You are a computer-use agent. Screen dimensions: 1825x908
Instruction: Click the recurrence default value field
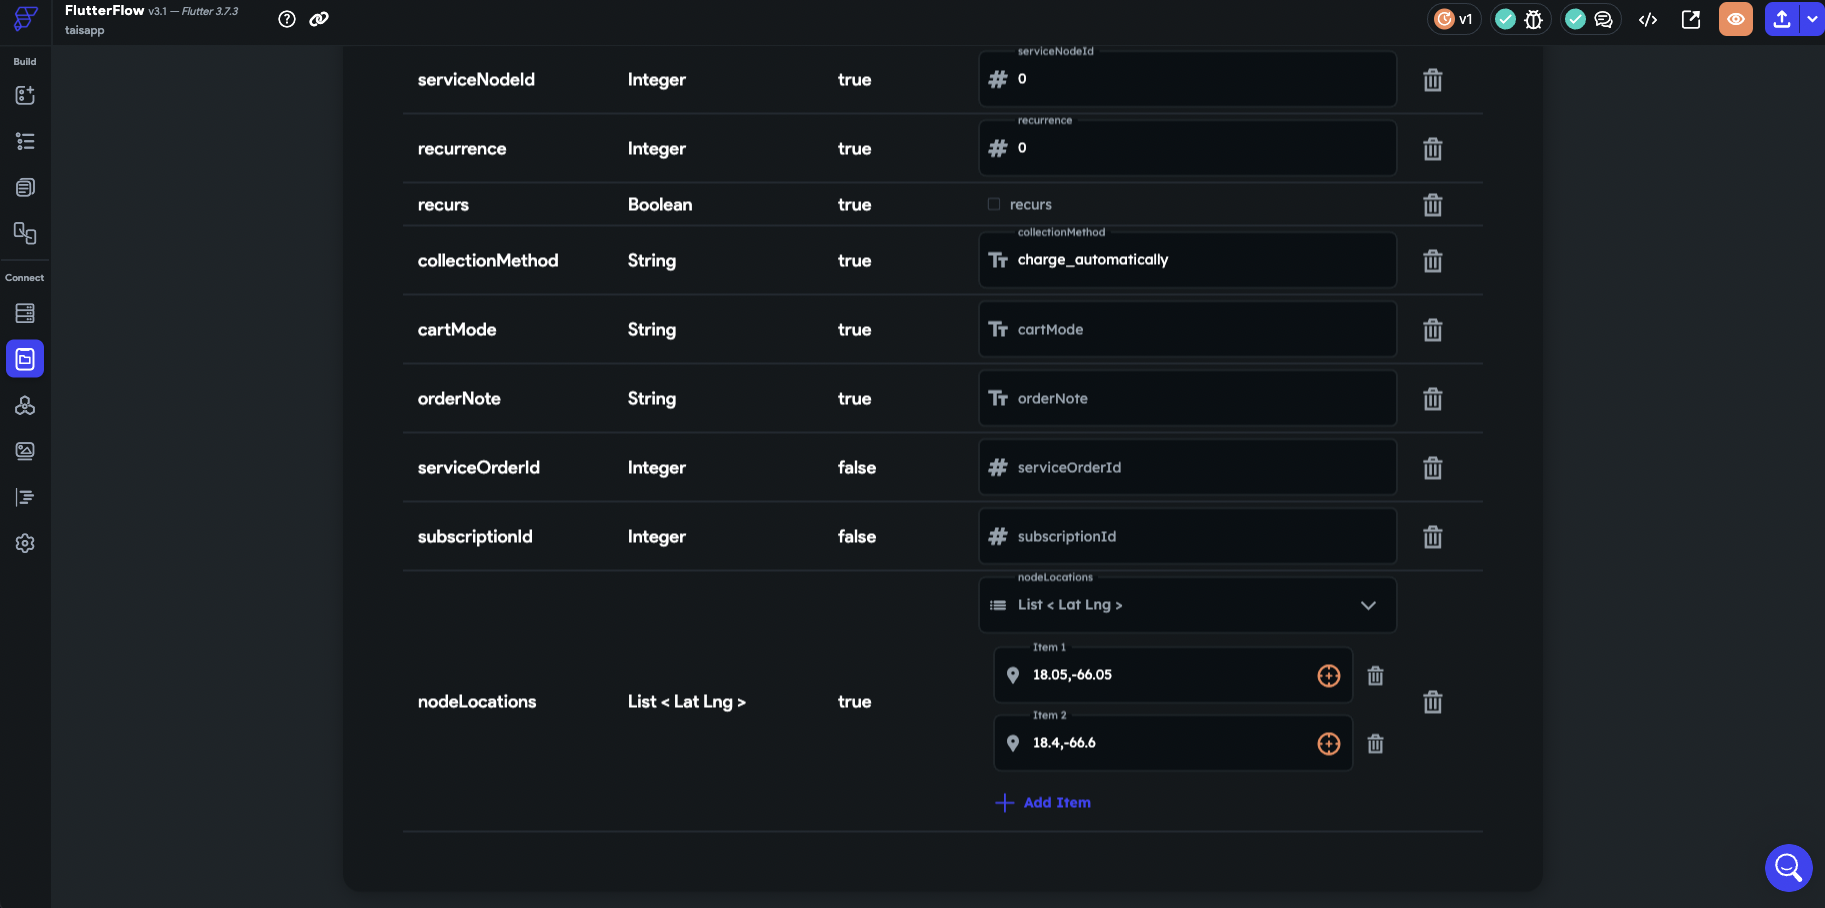(1187, 148)
